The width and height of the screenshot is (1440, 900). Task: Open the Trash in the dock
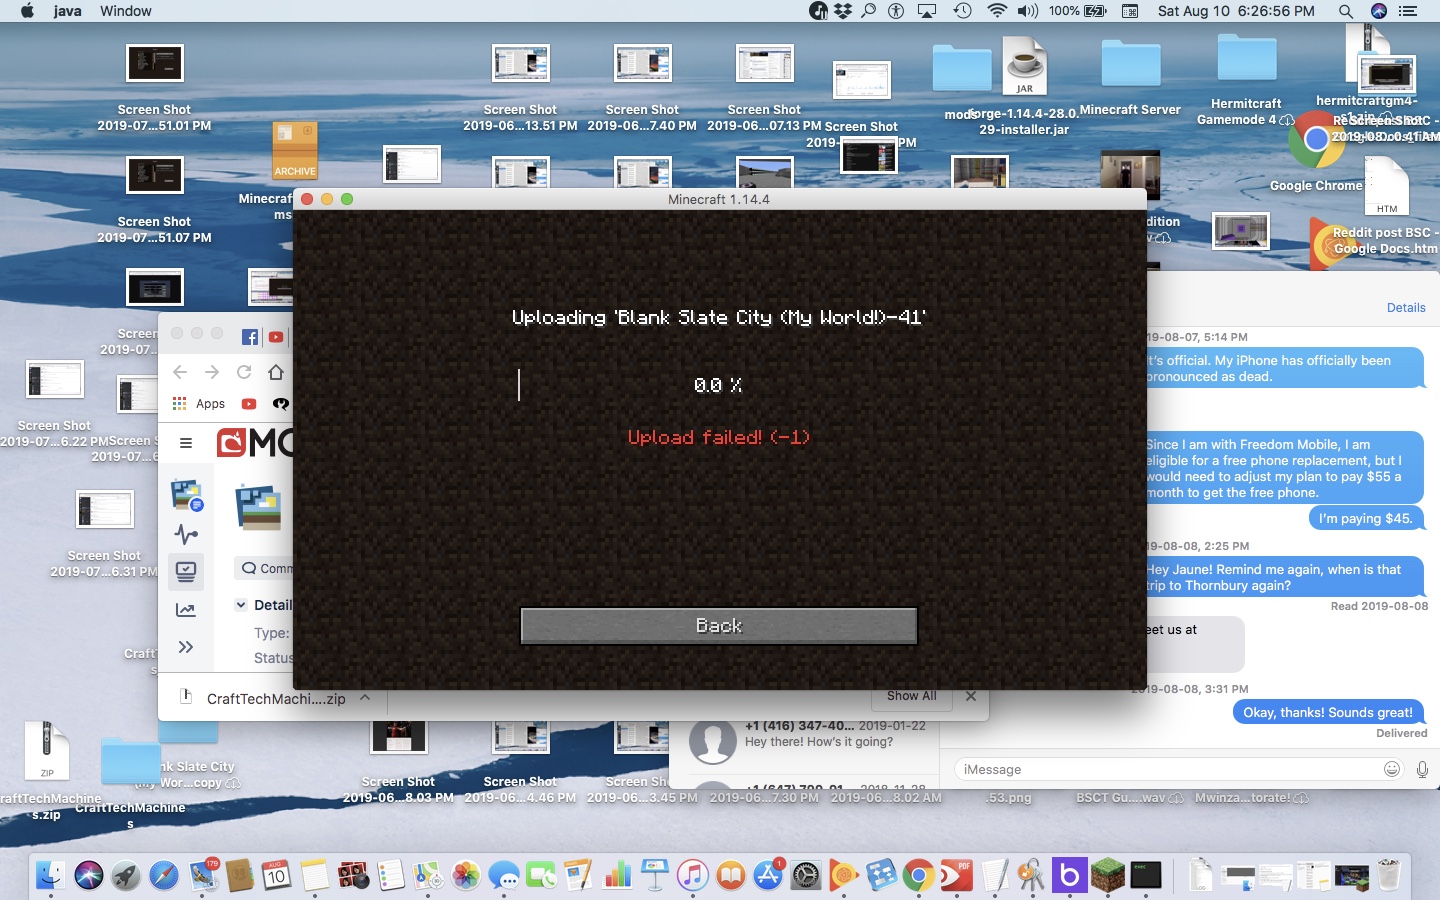tap(1389, 876)
